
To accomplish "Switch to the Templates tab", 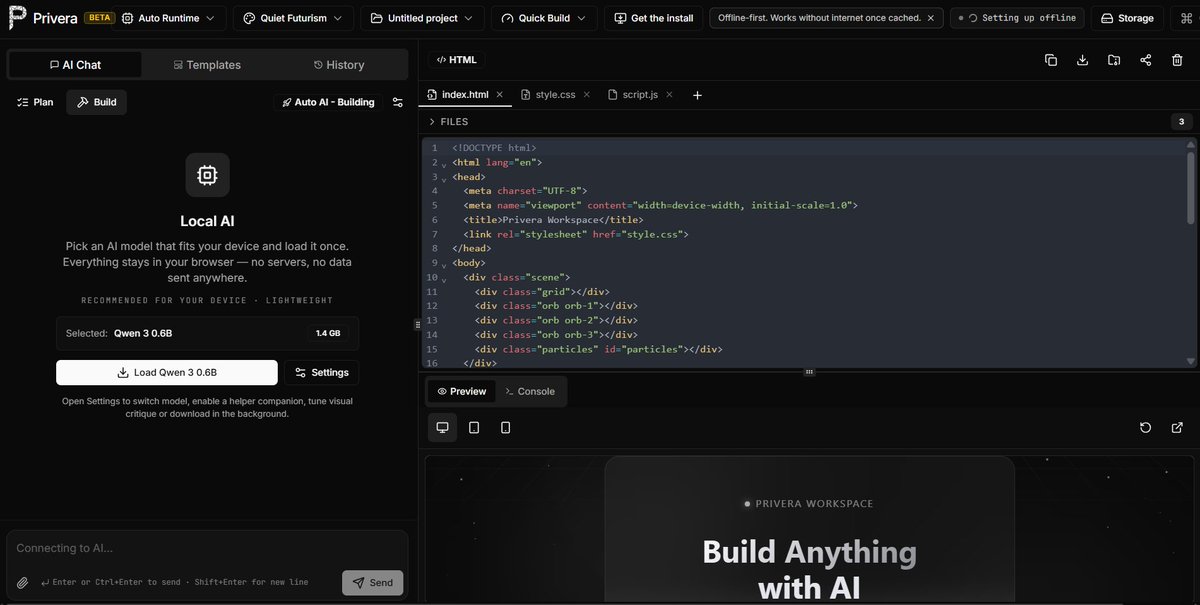I will (x=207, y=65).
